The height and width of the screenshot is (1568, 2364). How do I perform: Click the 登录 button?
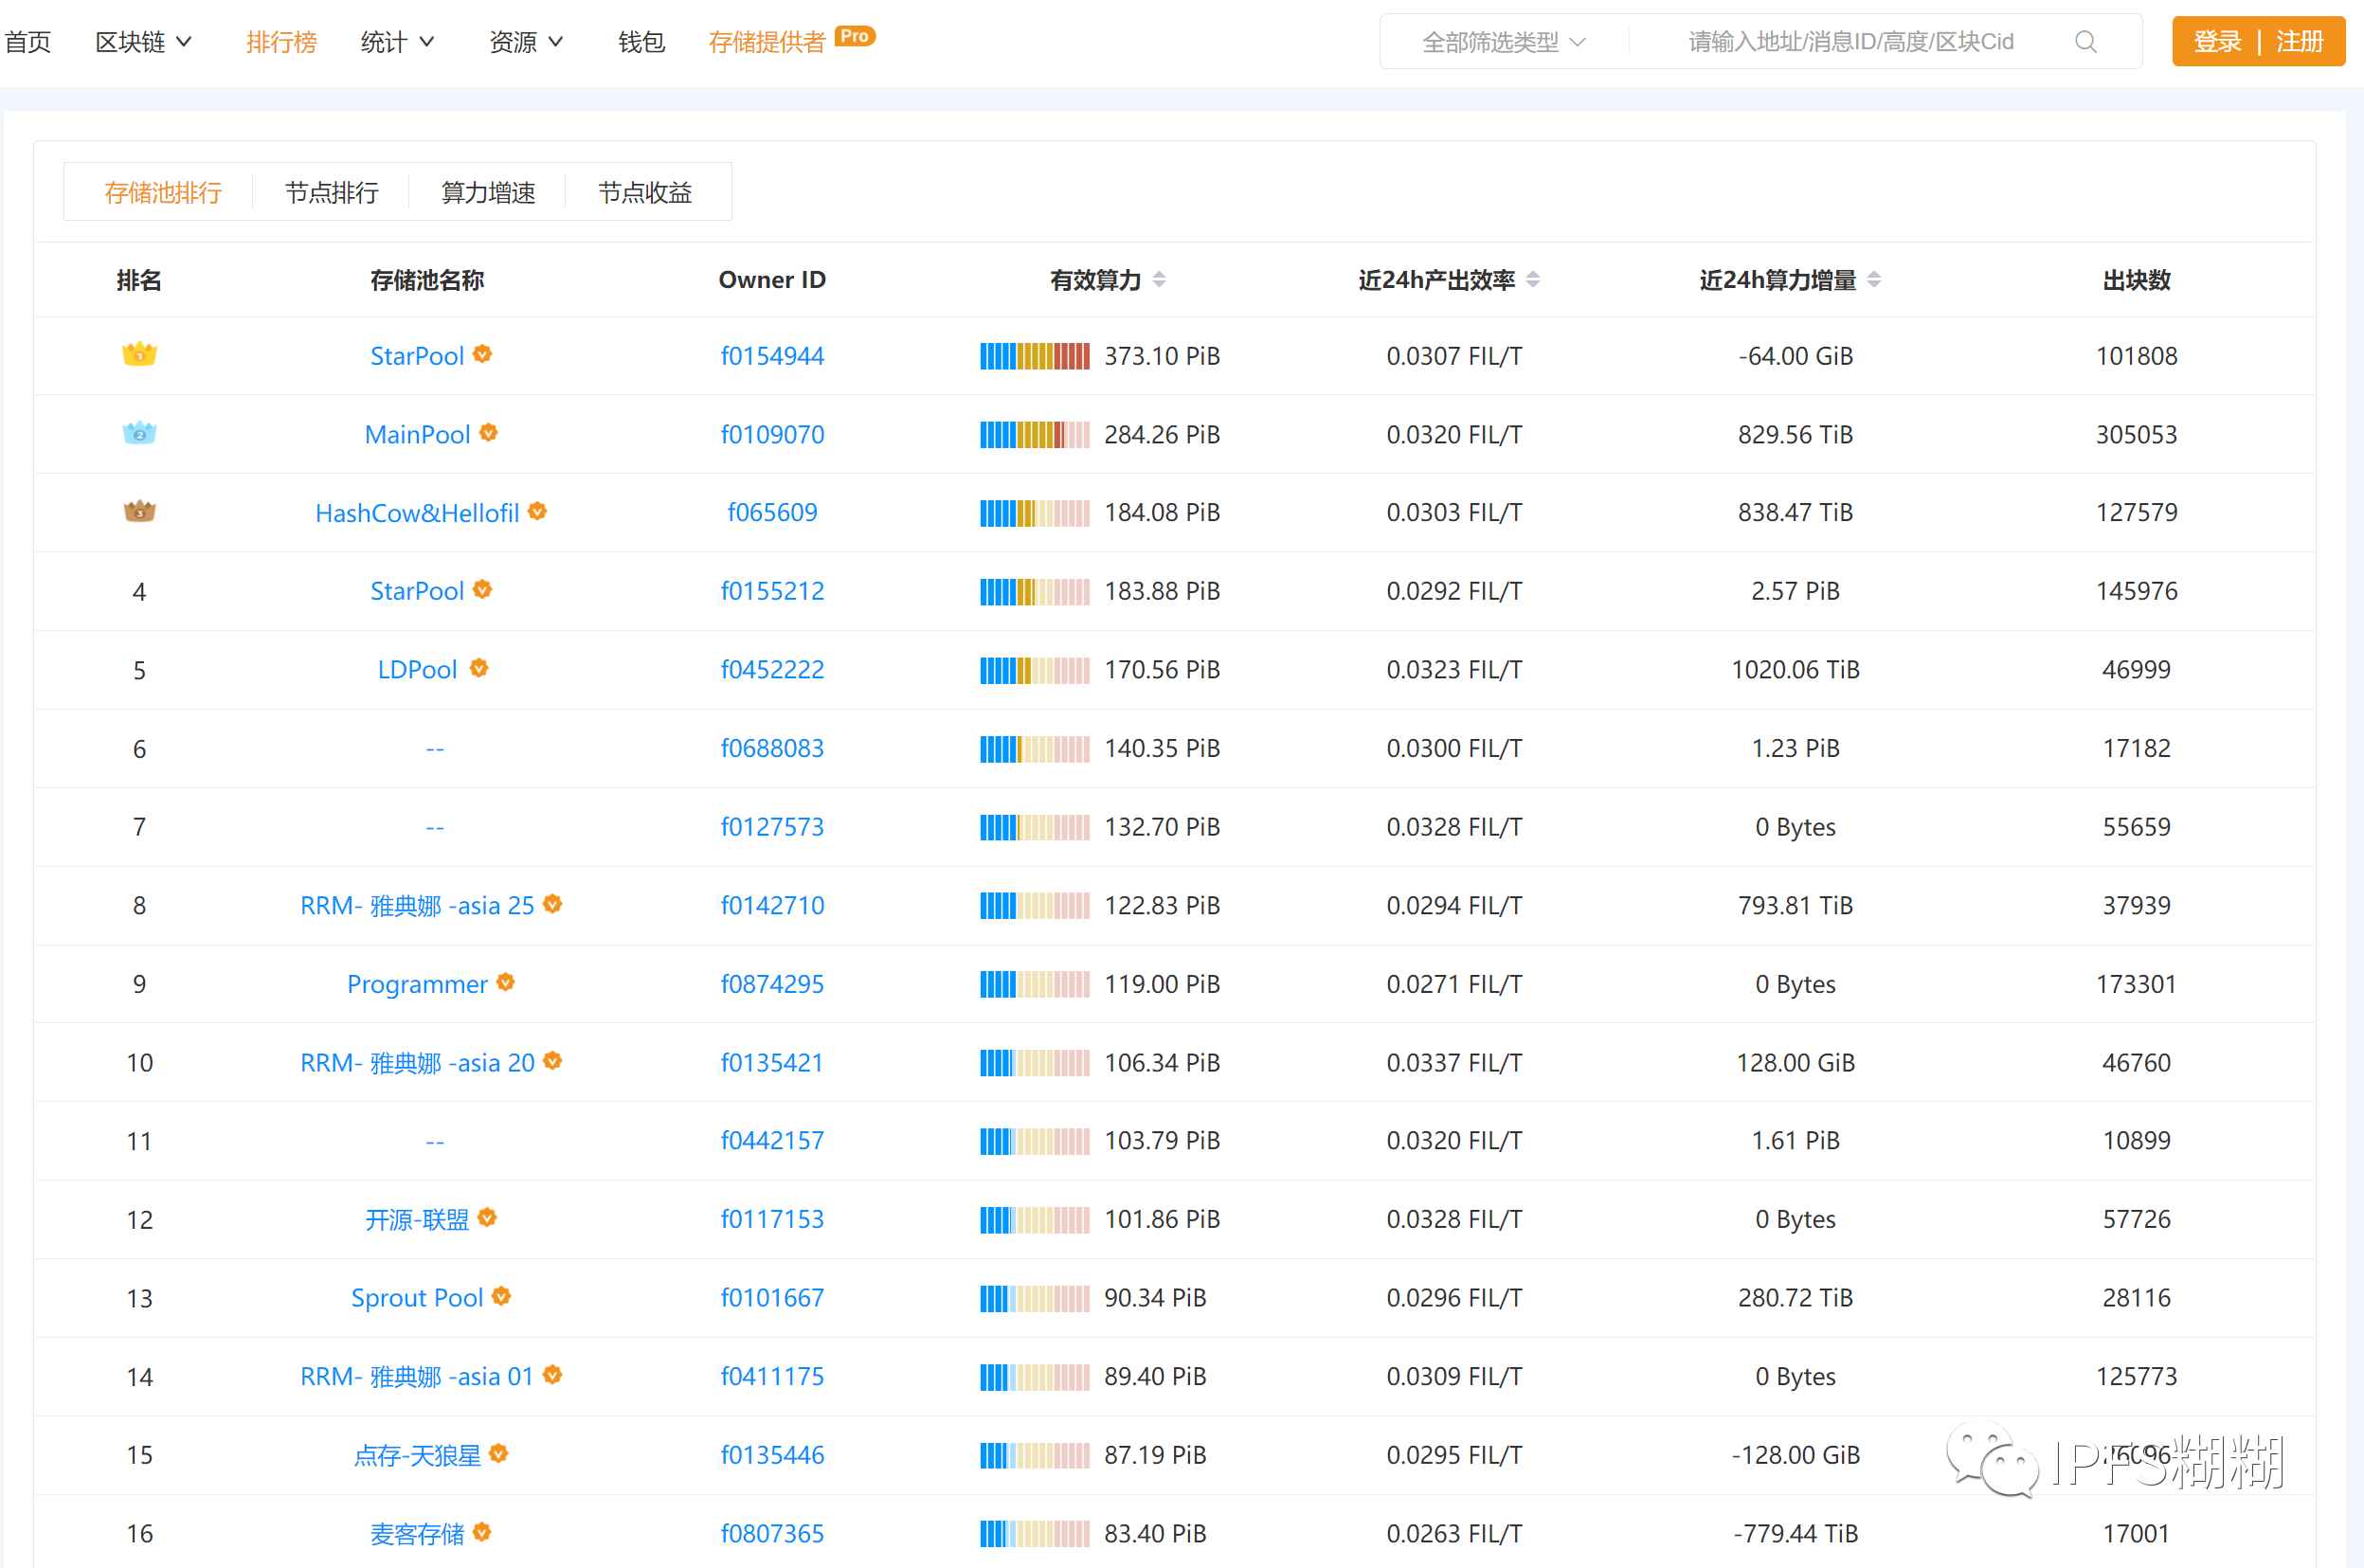[2217, 42]
